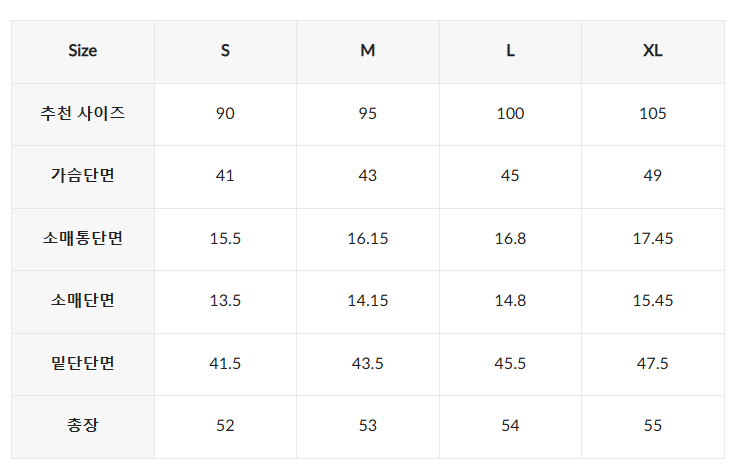
Task: Click the 추천 사이즈 row label
Action: point(83,114)
